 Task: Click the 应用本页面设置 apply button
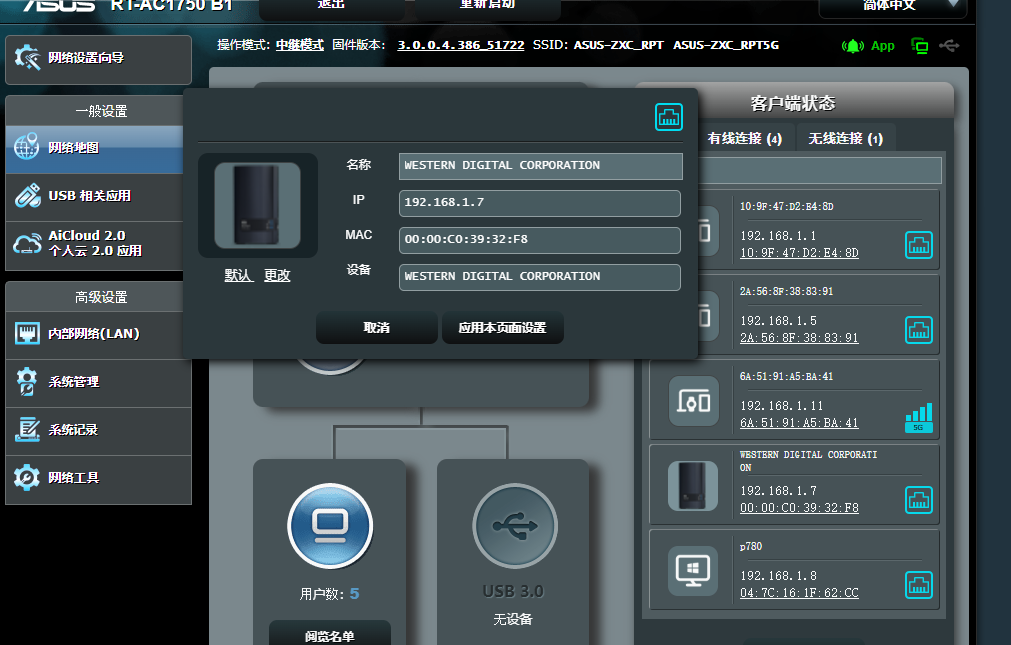tap(502, 328)
